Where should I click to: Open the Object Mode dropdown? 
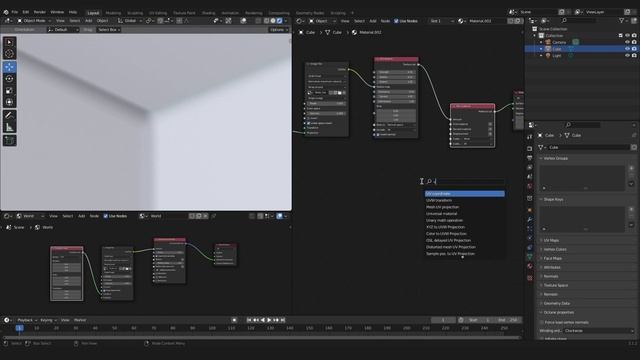34,21
